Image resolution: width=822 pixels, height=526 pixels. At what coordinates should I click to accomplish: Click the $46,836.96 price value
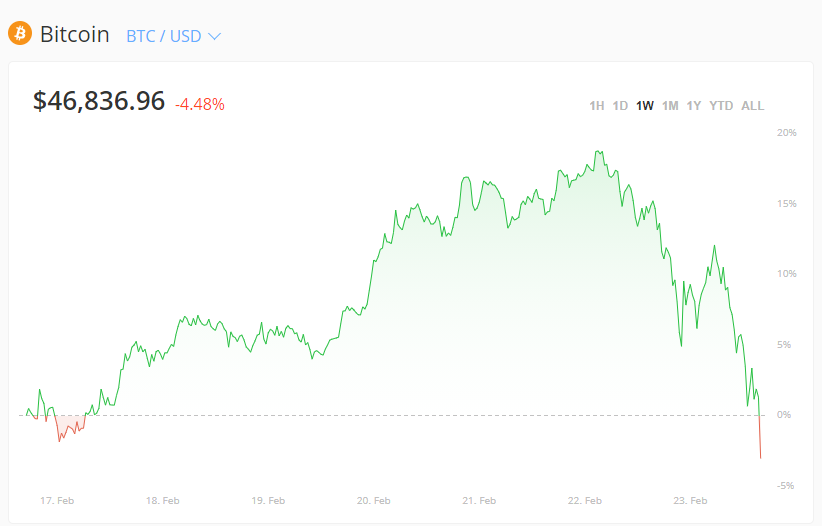point(99,101)
